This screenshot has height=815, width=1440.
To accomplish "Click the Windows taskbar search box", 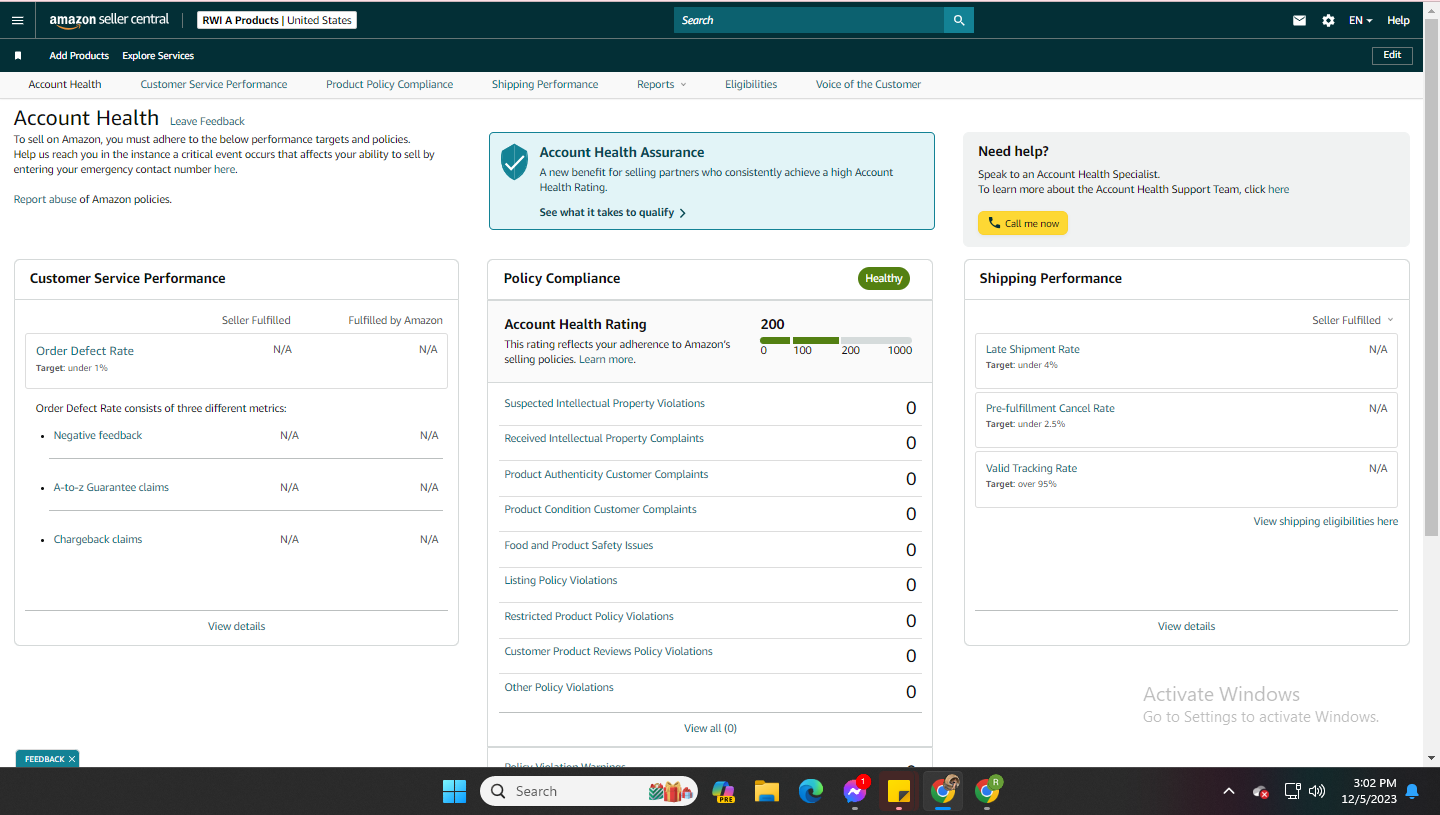I will pyautogui.click(x=589, y=791).
